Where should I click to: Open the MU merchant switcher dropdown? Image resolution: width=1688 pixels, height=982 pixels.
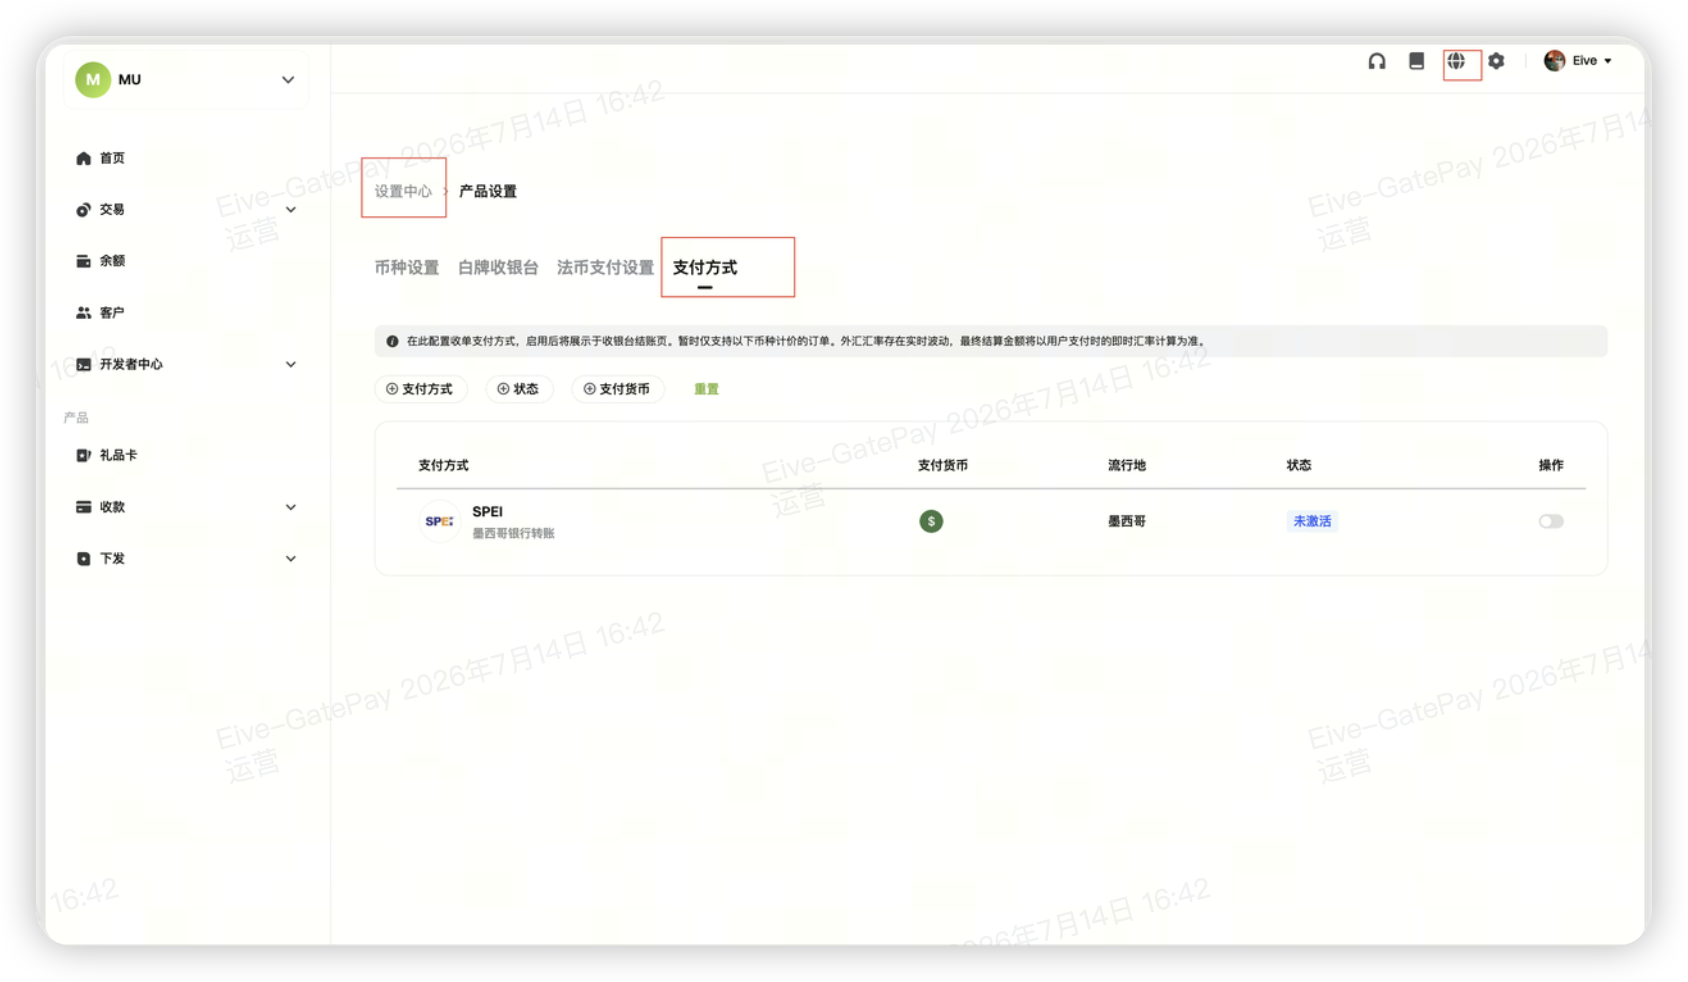click(186, 79)
